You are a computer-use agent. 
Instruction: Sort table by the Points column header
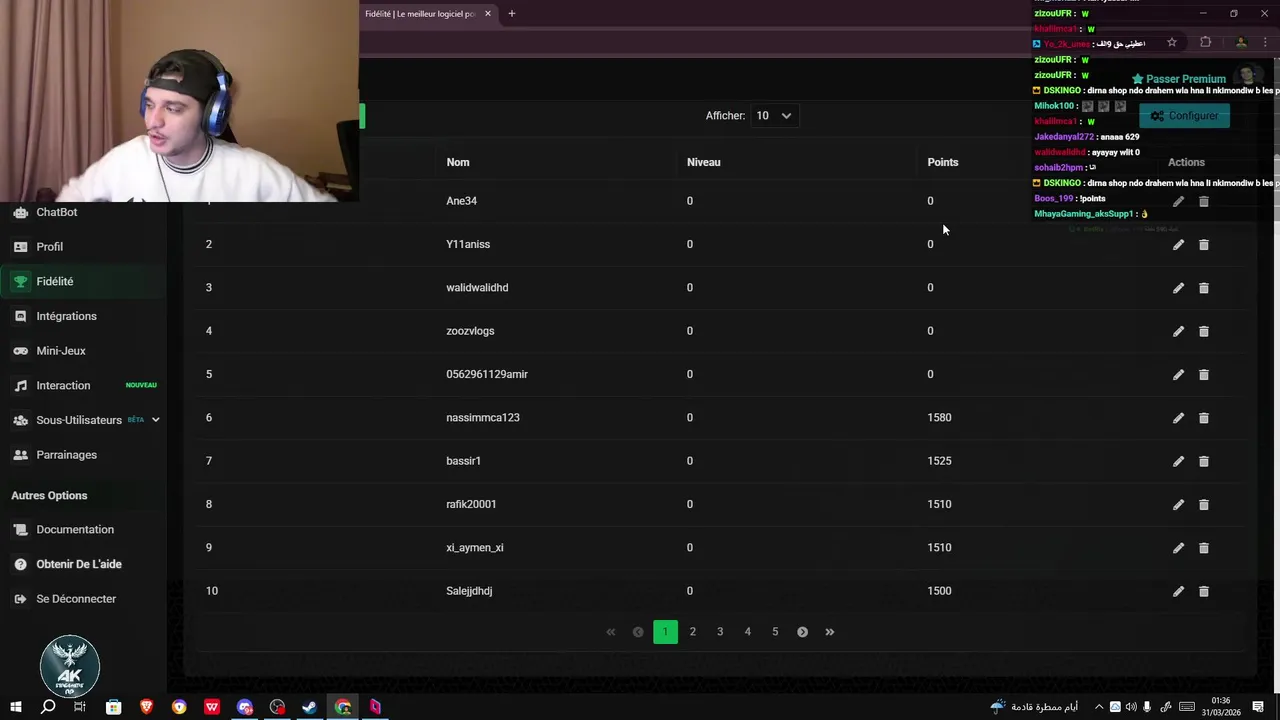[943, 162]
